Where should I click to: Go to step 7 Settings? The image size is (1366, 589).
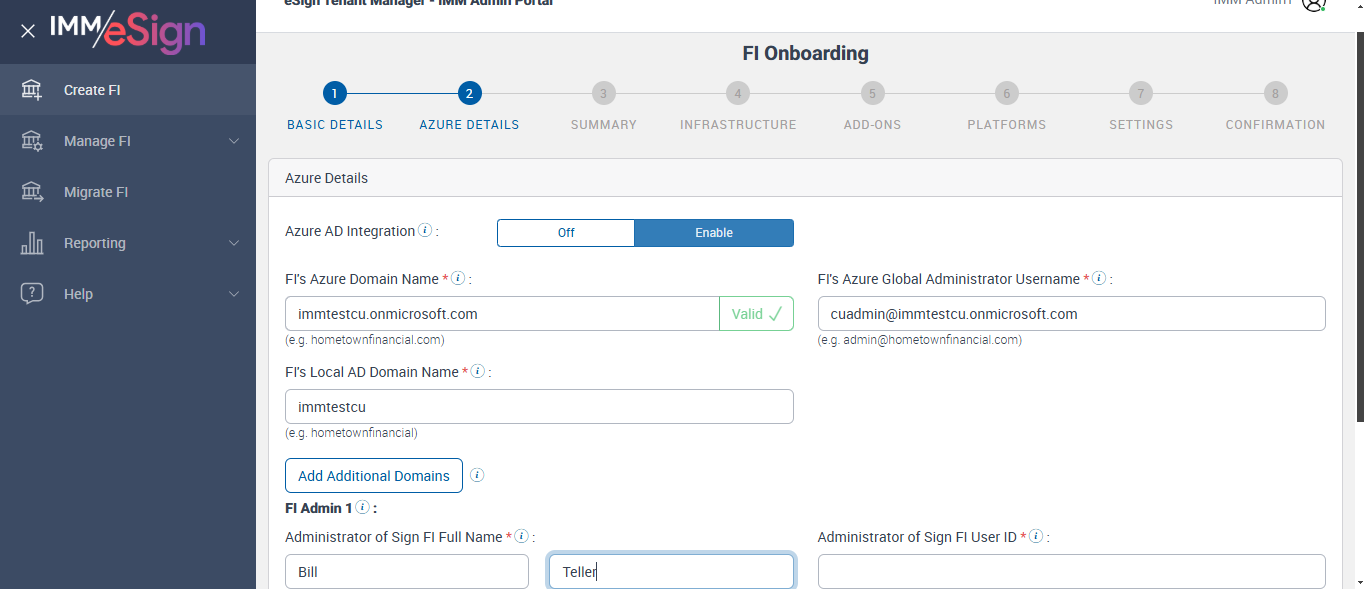coord(1141,94)
